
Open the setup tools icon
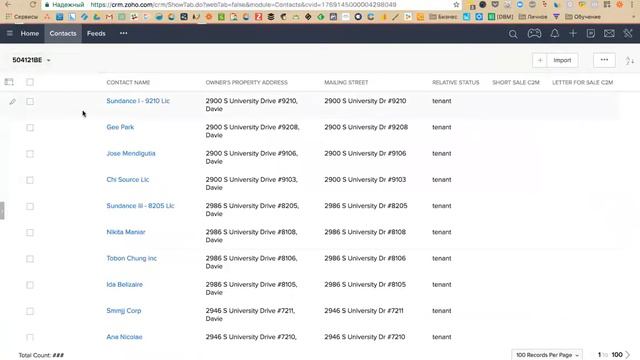pos(628,33)
